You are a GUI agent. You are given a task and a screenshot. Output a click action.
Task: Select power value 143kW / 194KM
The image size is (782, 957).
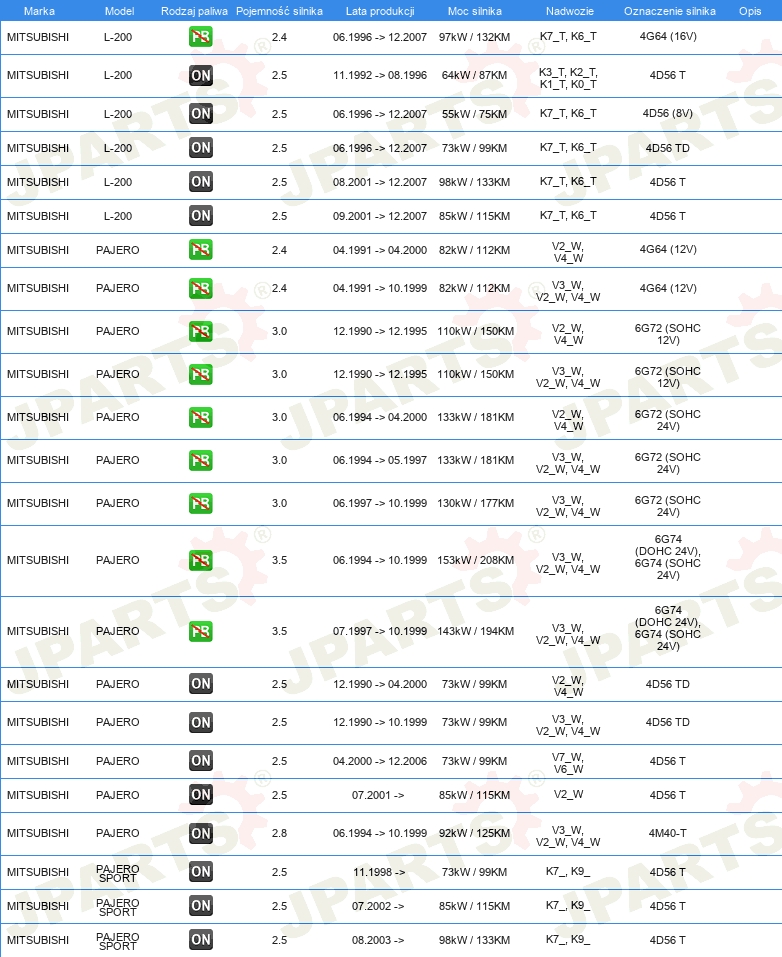point(476,631)
